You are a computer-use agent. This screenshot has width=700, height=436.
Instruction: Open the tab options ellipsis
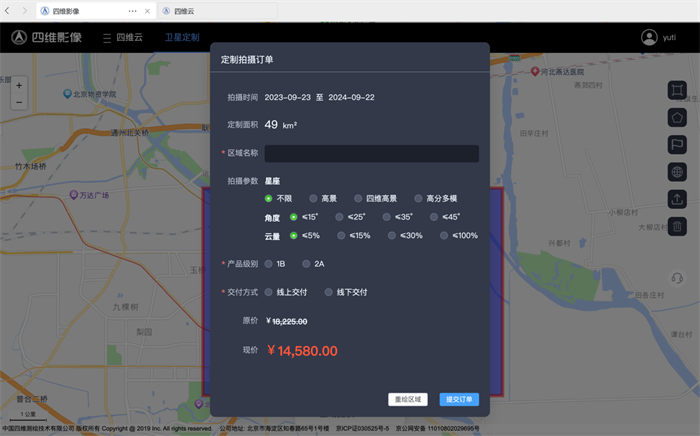pyautogui.click(x=133, y=11)
